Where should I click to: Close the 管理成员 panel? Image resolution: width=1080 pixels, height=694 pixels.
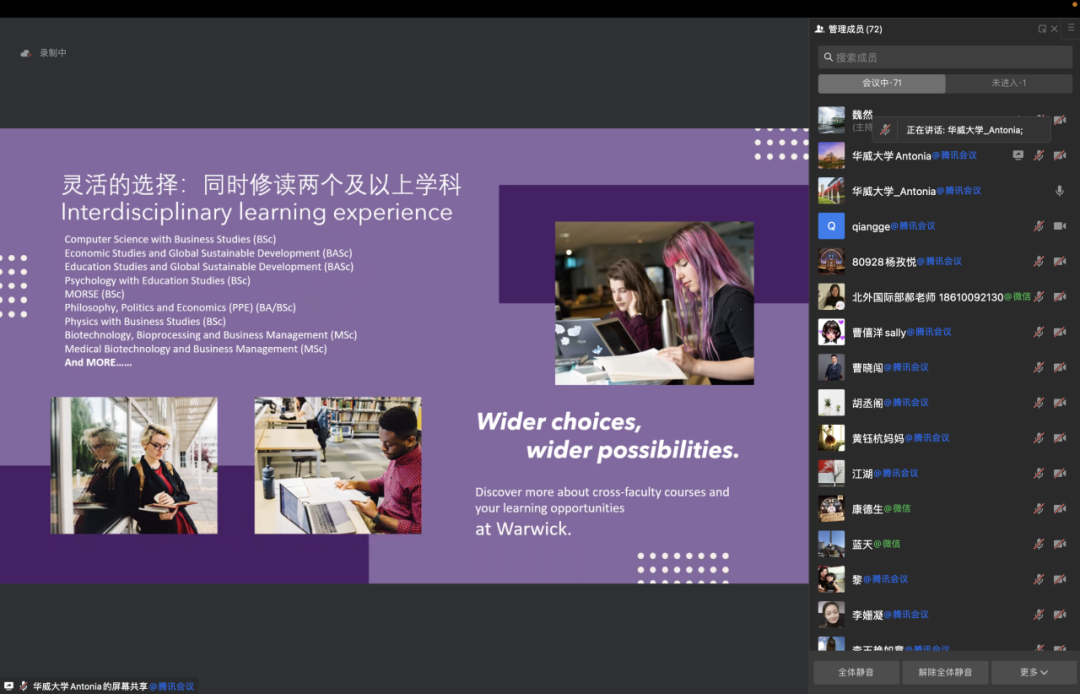coord(1055,29)
